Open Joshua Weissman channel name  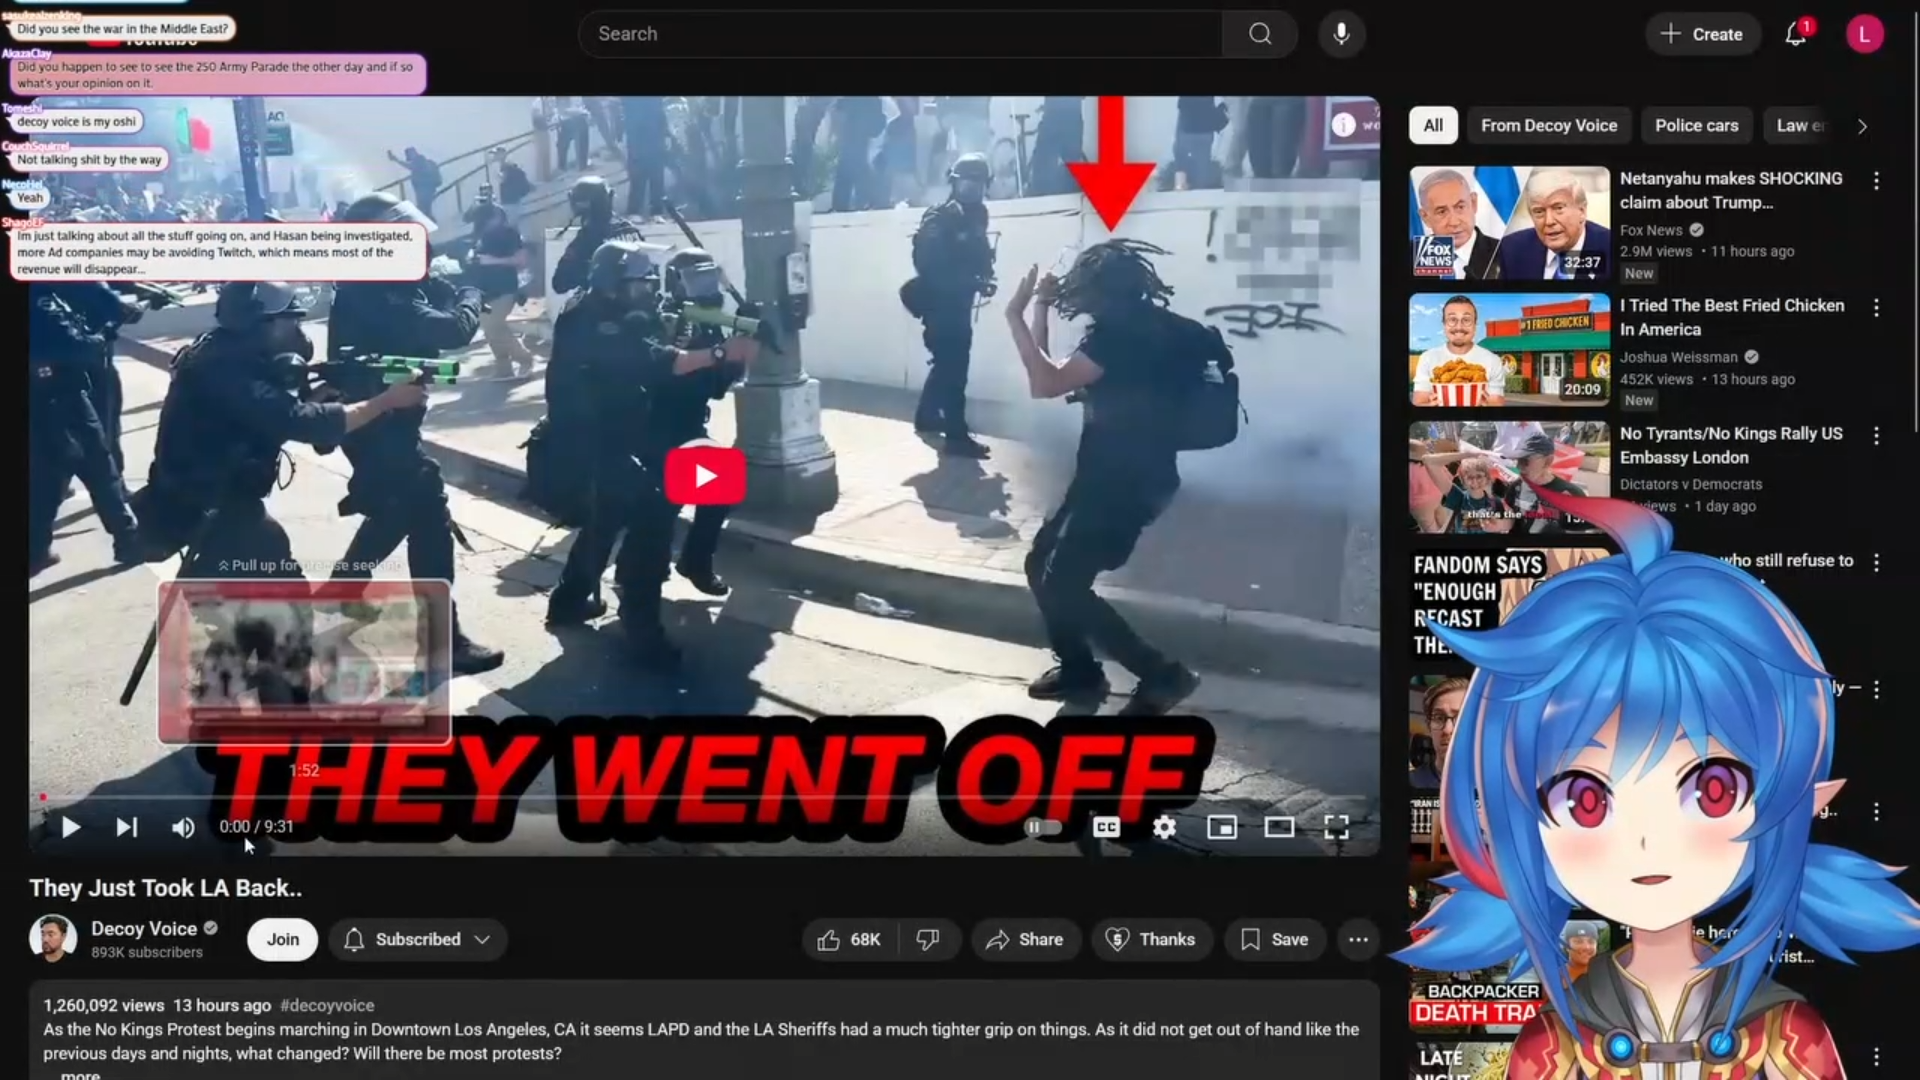(x=1678, y=357)
